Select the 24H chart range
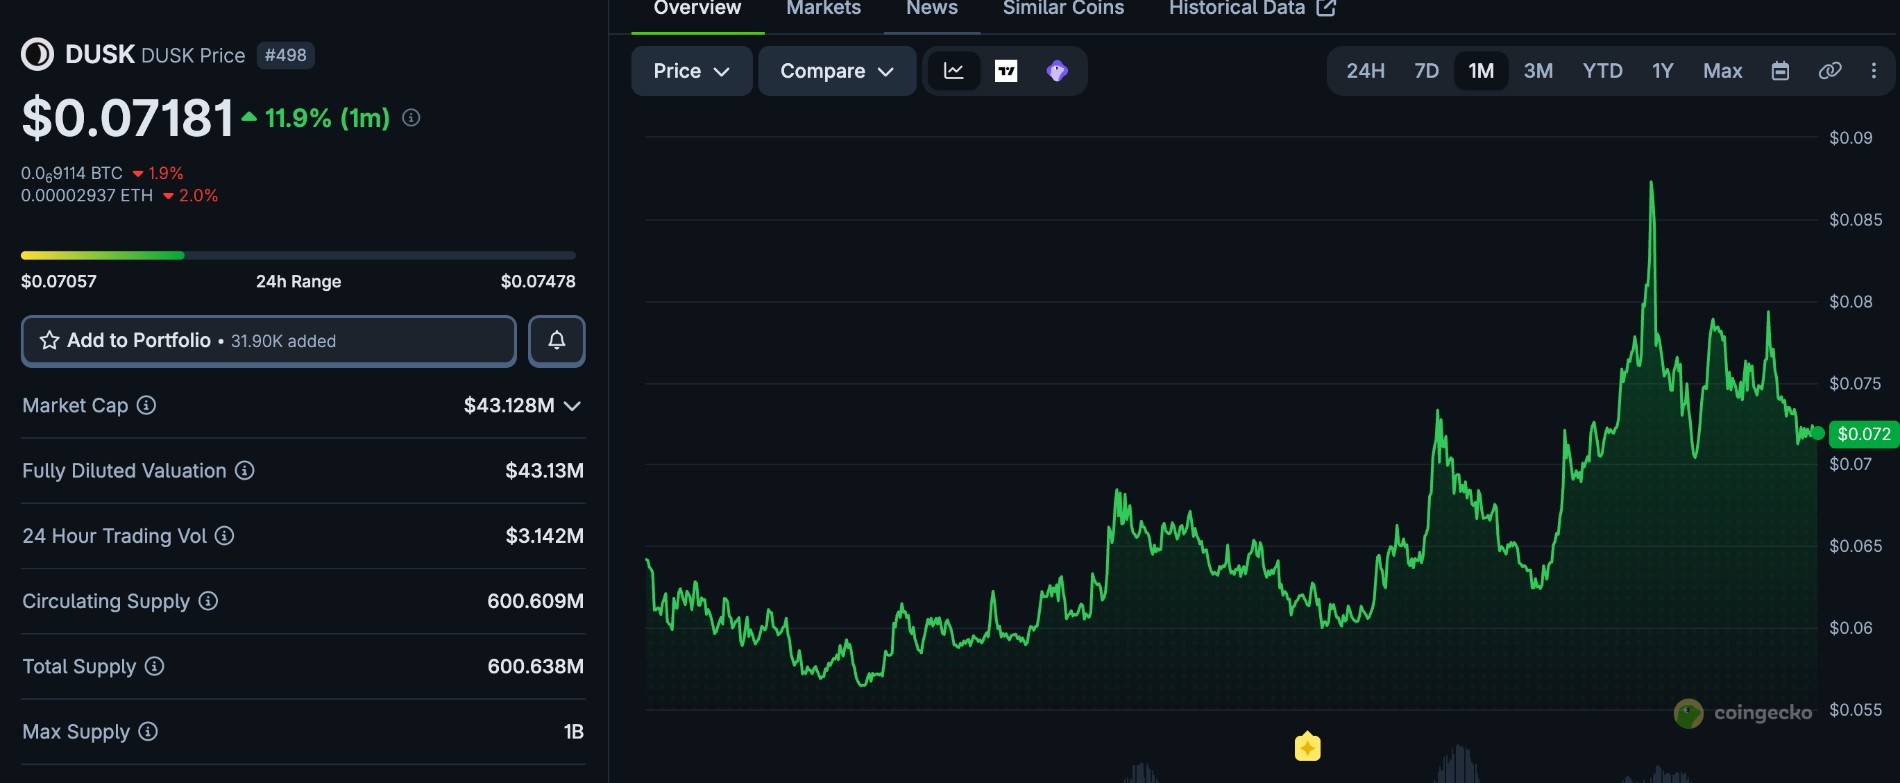 tap(1366, 71)
